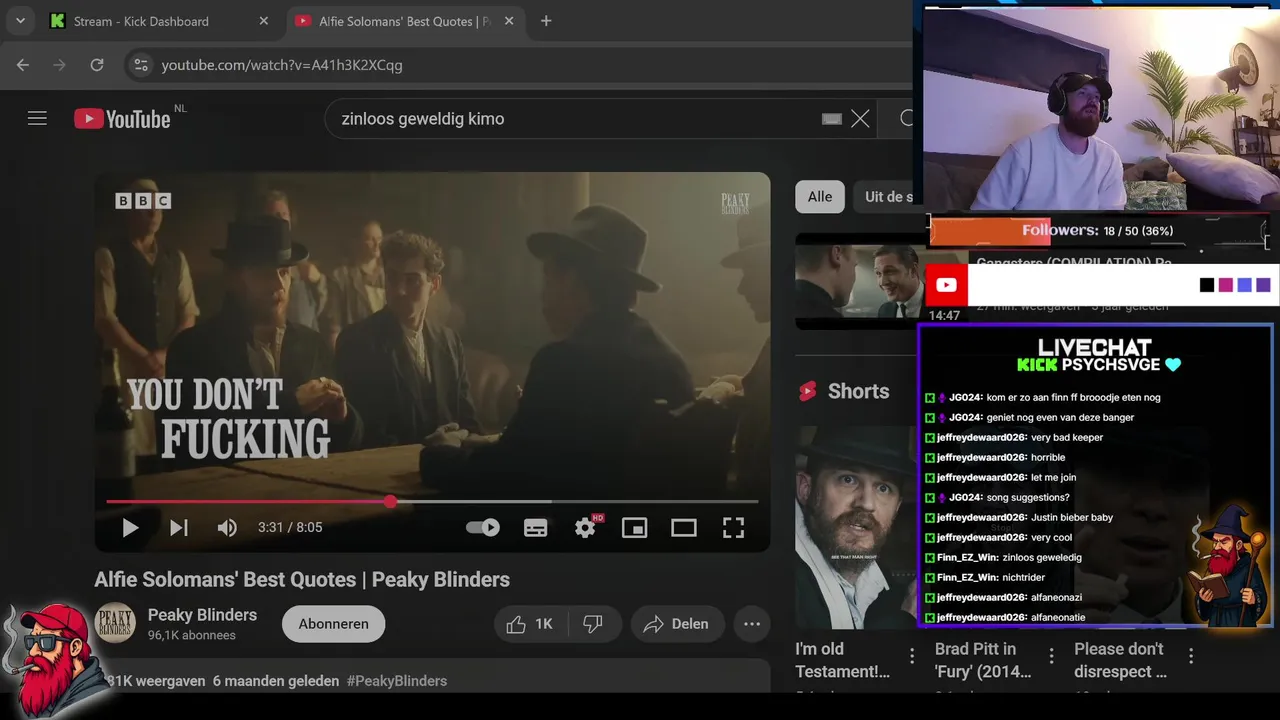Select the purple color square in overlay
1280x720 pixels.
point(1263,285)
